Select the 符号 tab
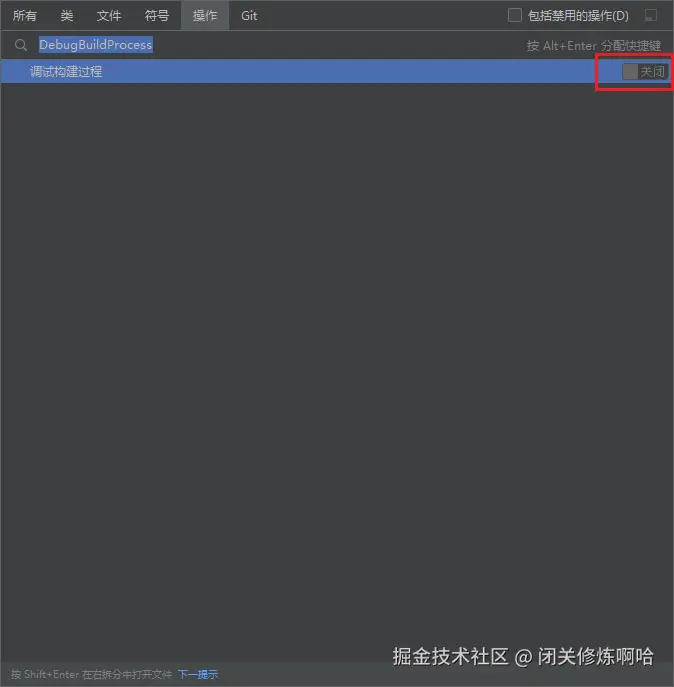674x687 pixels. coord(157,16)
